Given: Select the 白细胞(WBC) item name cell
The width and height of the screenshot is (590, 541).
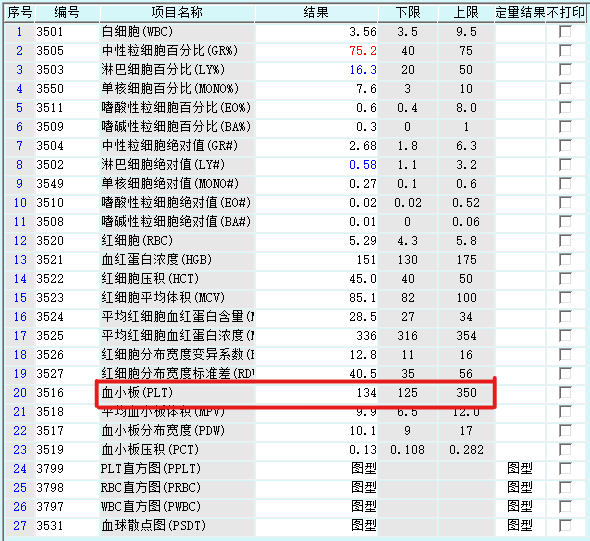Looking at the screenshot, I should point(177,32).
